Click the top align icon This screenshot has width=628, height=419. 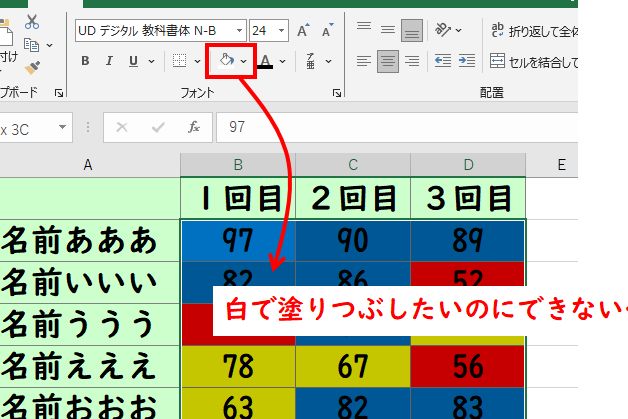pos(364,27)
